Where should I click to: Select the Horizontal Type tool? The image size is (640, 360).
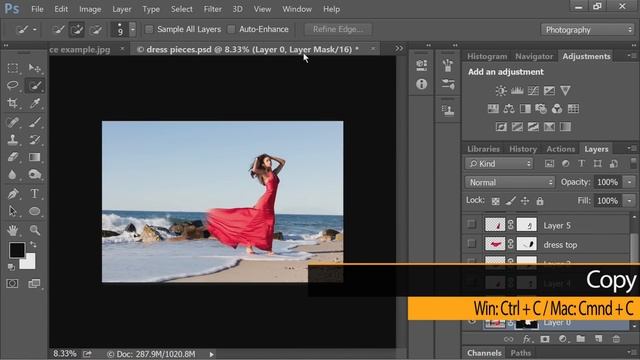click(x=35, y=193)
